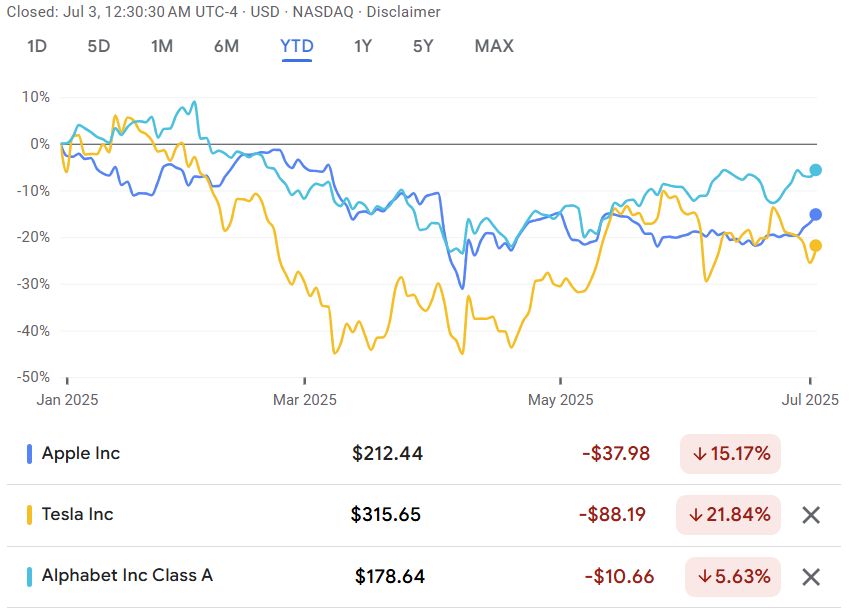Click the -20% y-axis label
Screen dimensions: 856x613
click(x=33, y=237)
